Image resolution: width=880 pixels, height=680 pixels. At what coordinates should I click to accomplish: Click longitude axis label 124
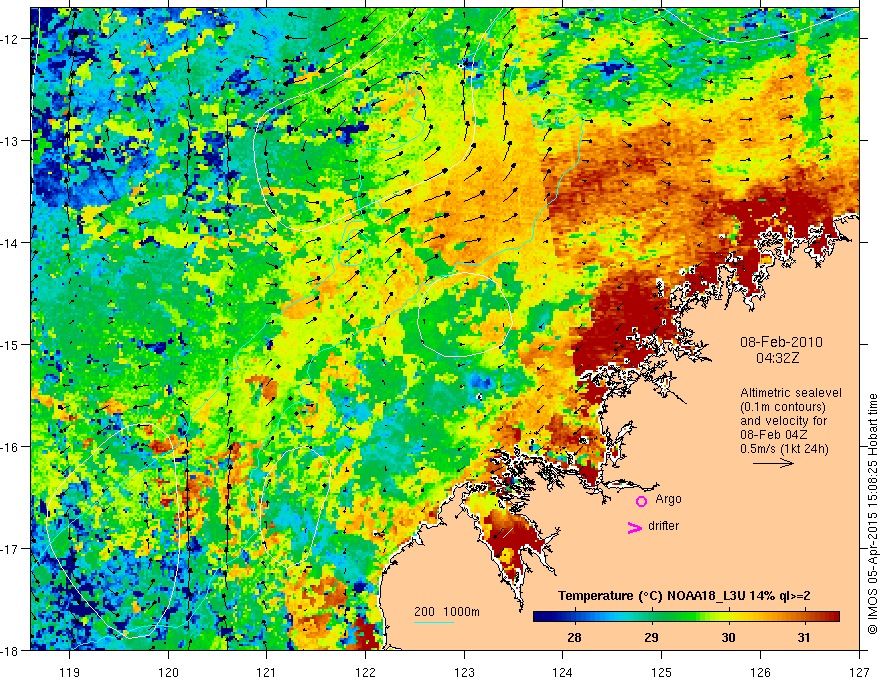[563, 672]
